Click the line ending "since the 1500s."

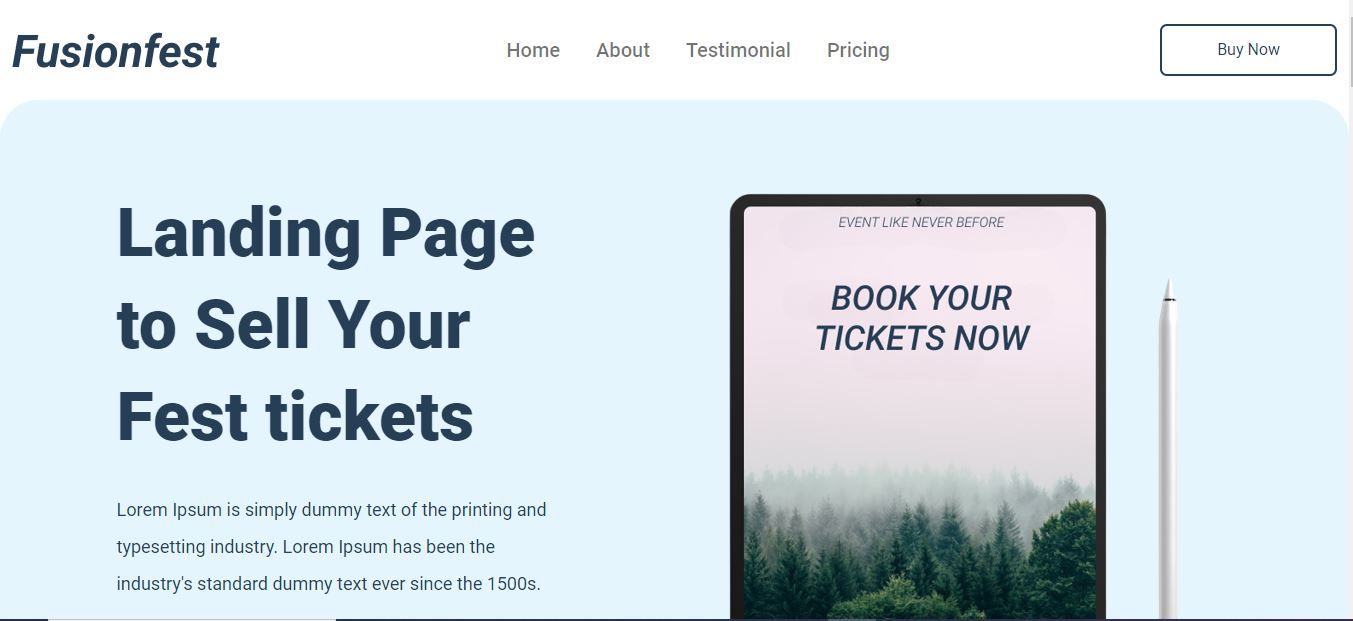[x=328, y=584]
